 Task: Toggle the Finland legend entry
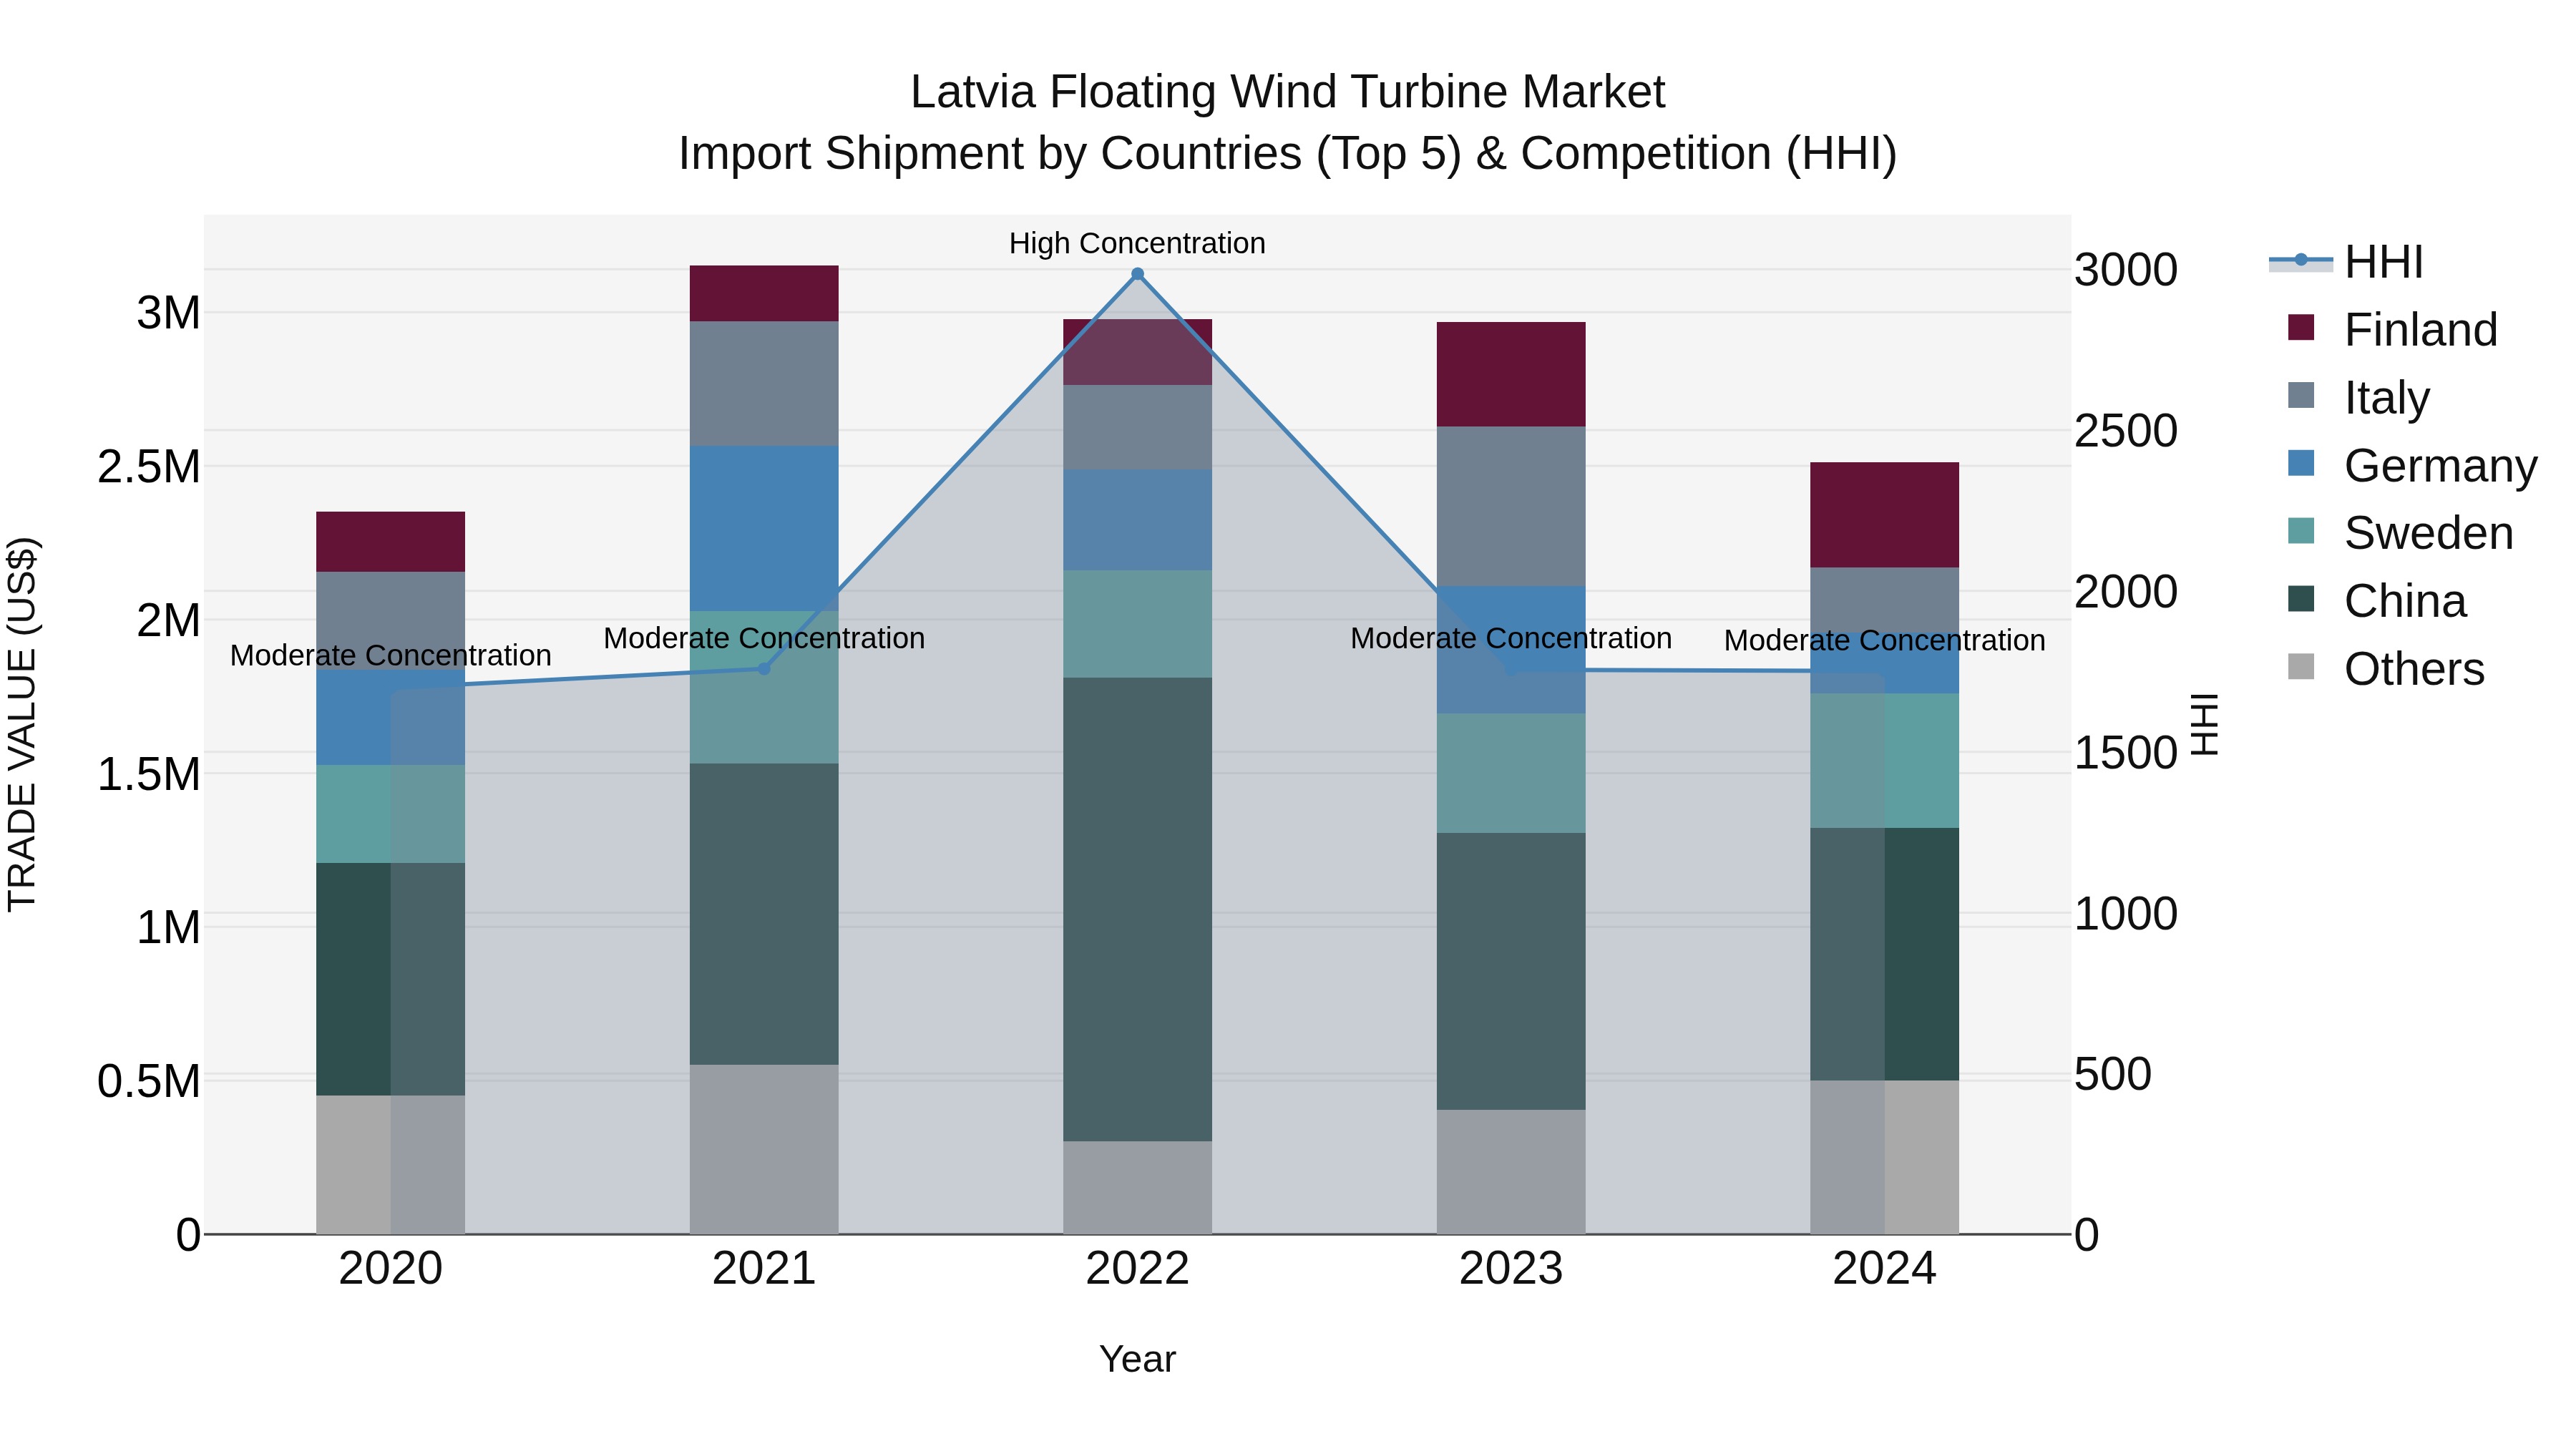coord(2392,330)
